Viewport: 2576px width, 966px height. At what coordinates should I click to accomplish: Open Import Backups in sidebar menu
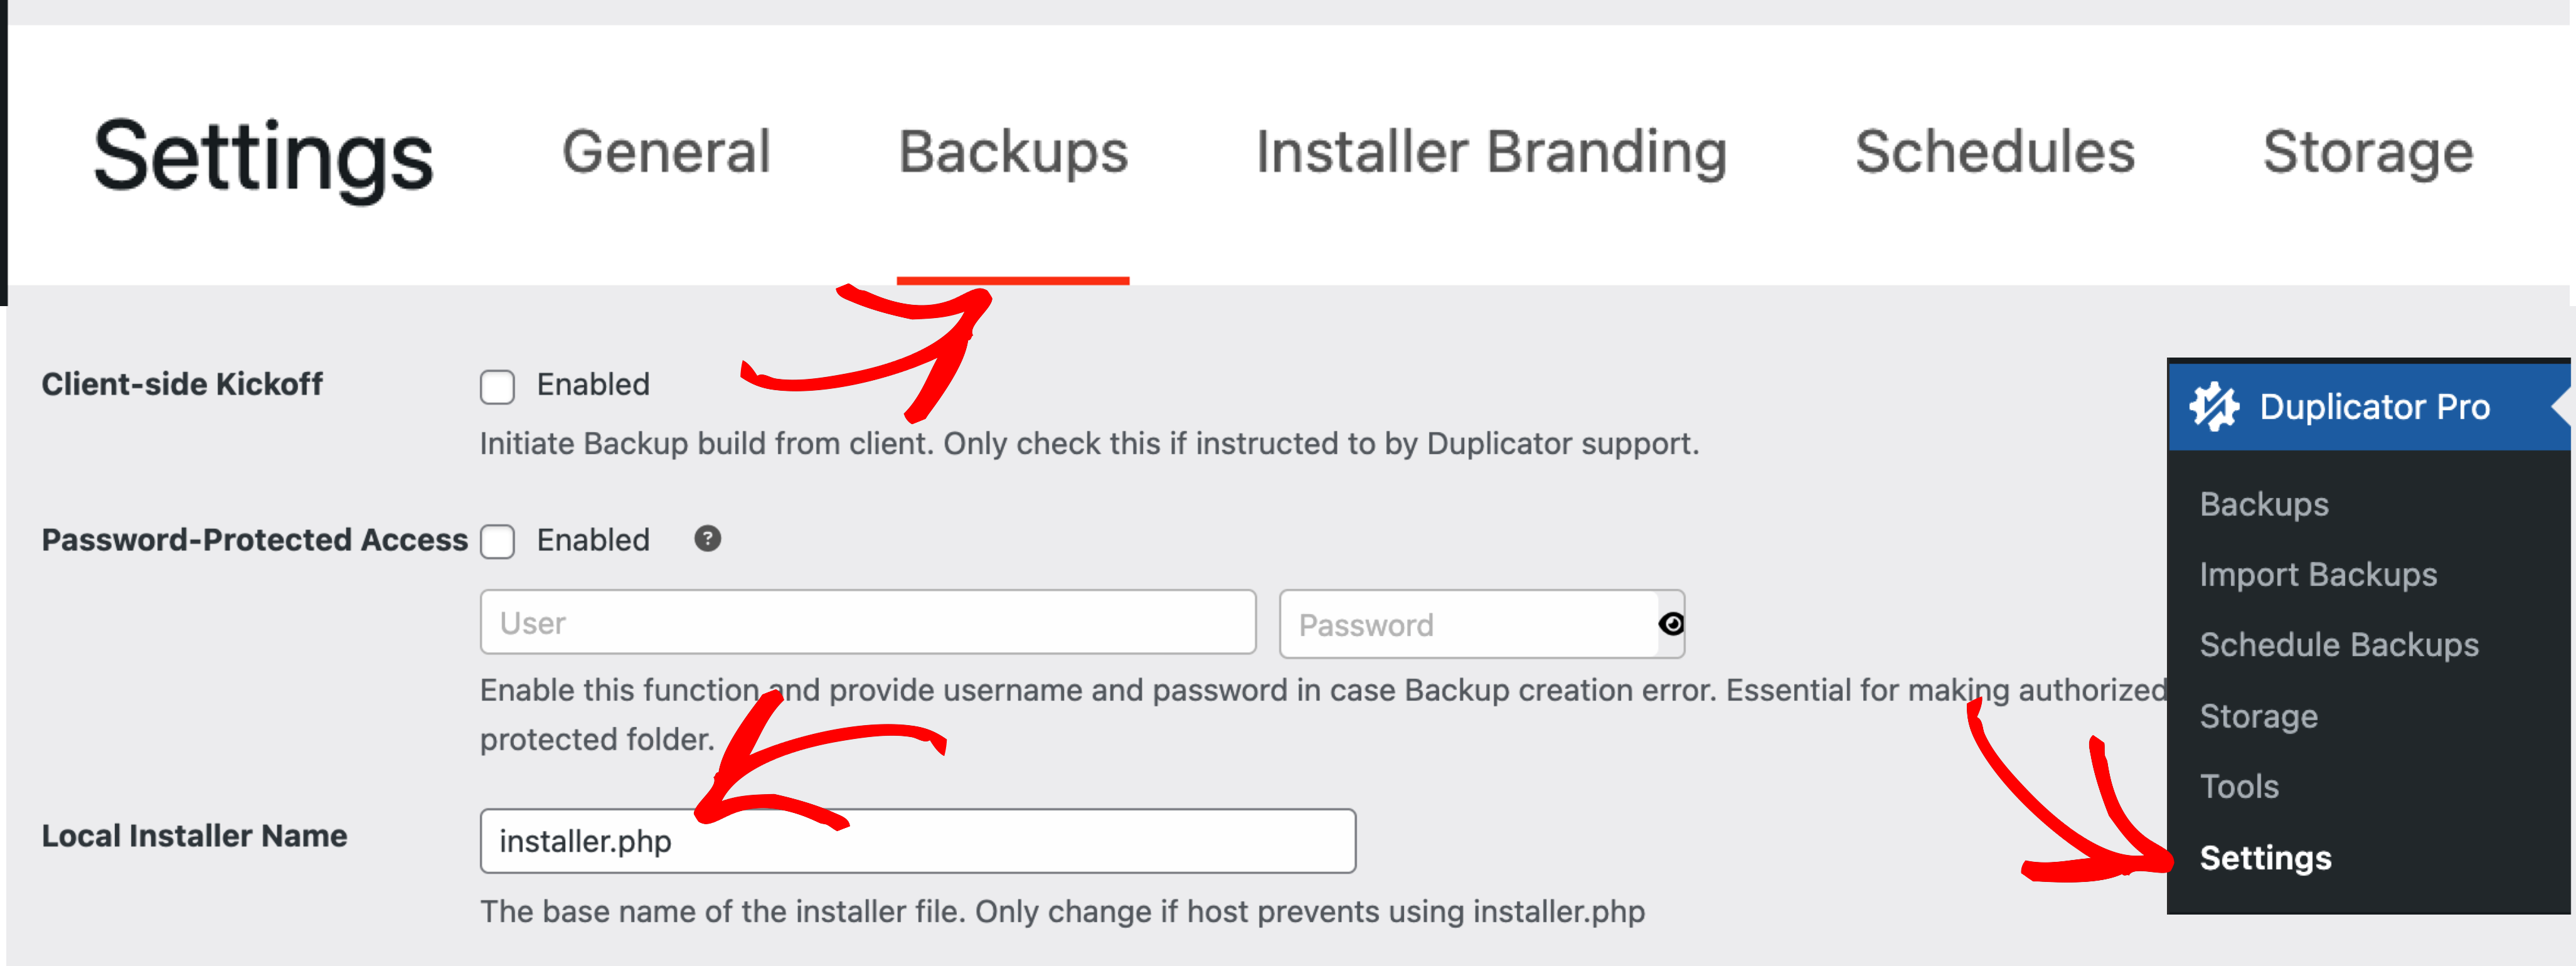point(2318,574)
